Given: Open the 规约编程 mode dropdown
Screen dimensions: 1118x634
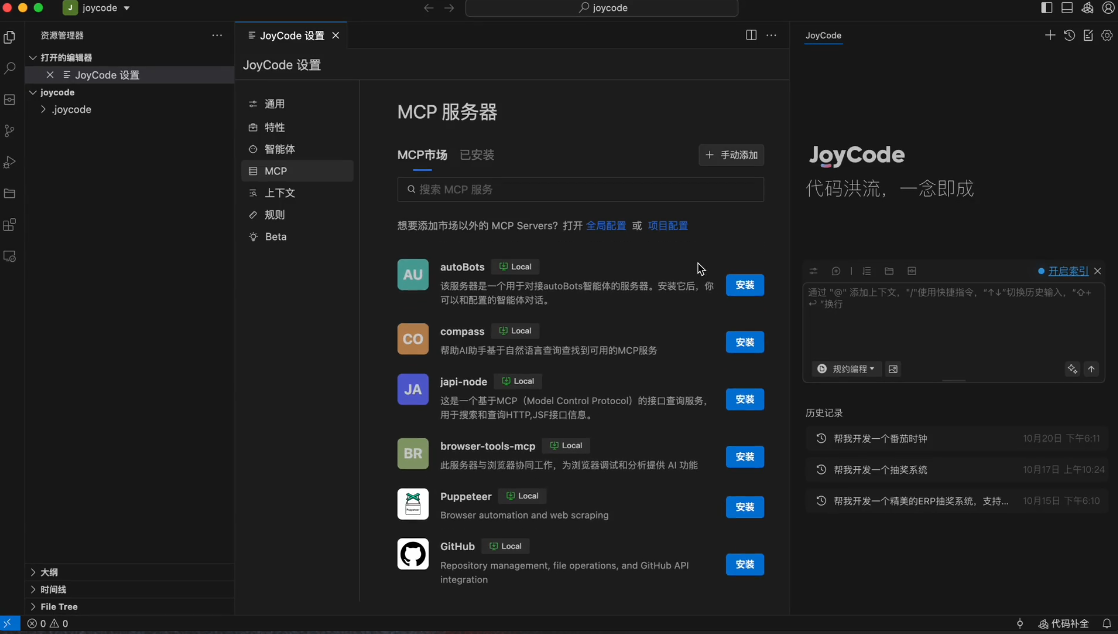Looking at the screenshot, I should [x=846, y=369].
